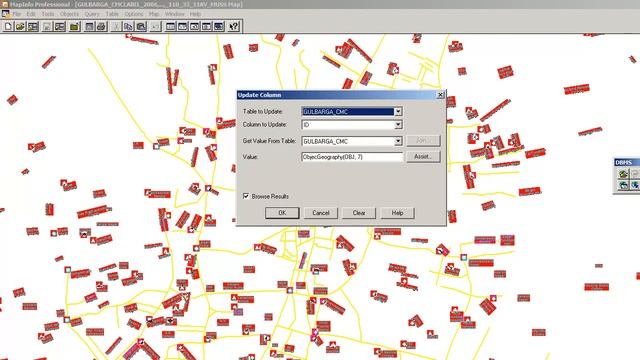640x360 pixels.
Task: Click the 'Table to Update:' label
Action: 262,111
